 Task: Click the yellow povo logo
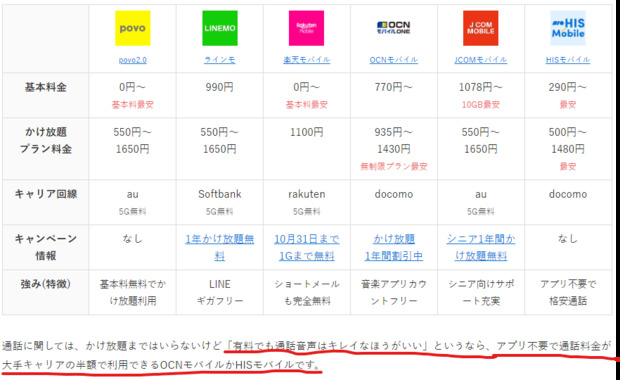pos(132,28)
